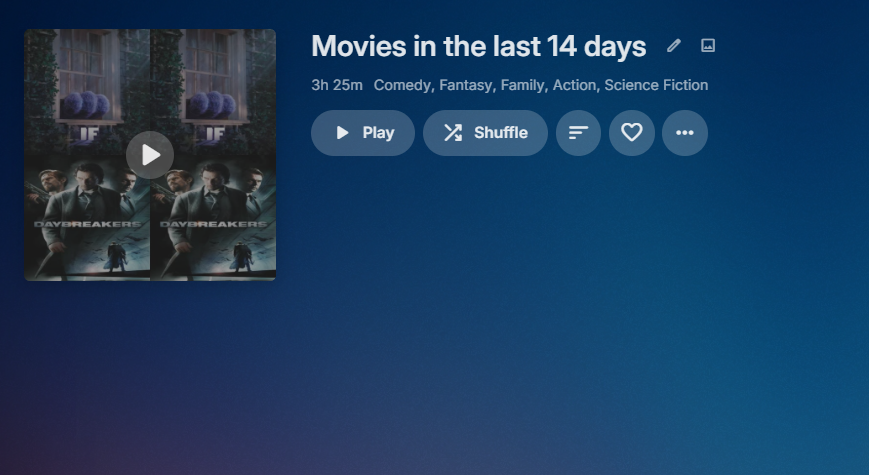Click the Shuffle button label
The image size is (869, 475).
(501, 133)
